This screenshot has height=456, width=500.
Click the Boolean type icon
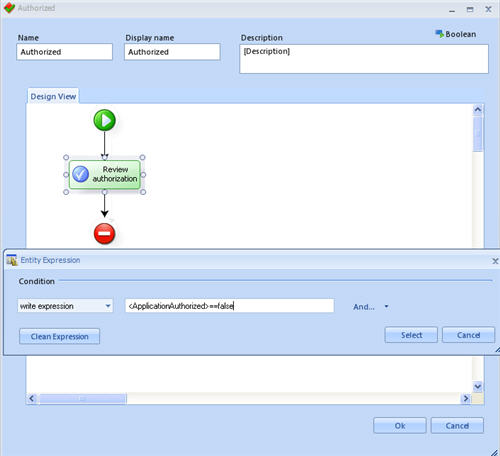coord(440,34)
